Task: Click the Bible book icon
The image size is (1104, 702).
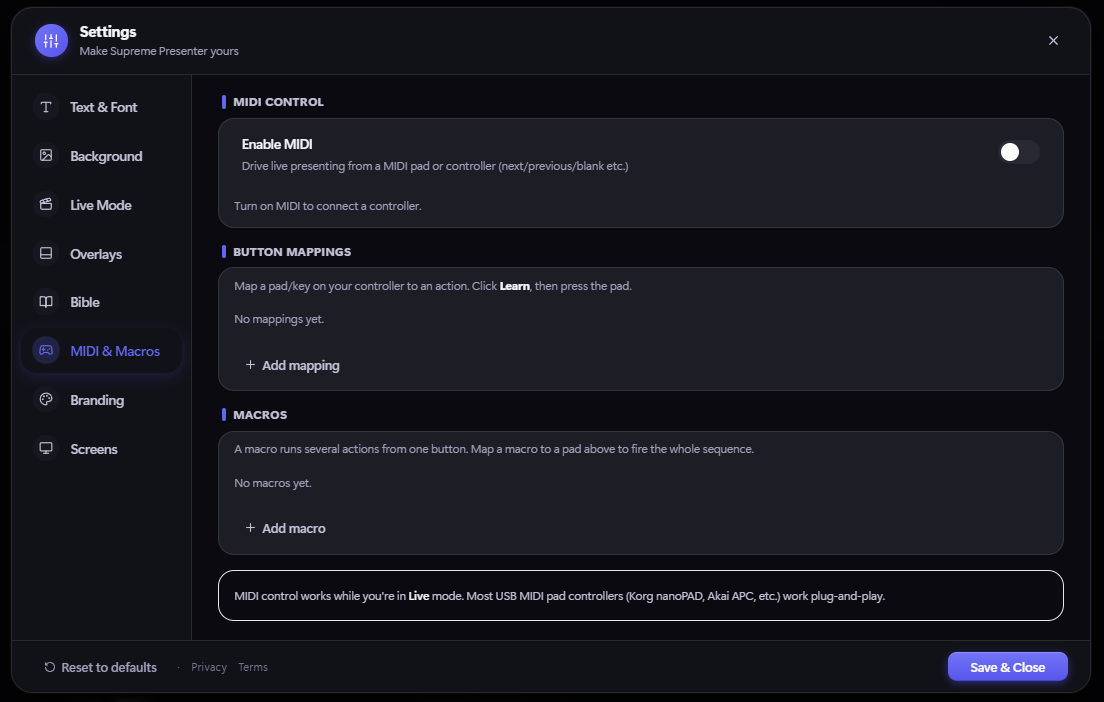Action: [x=46, y=302]
